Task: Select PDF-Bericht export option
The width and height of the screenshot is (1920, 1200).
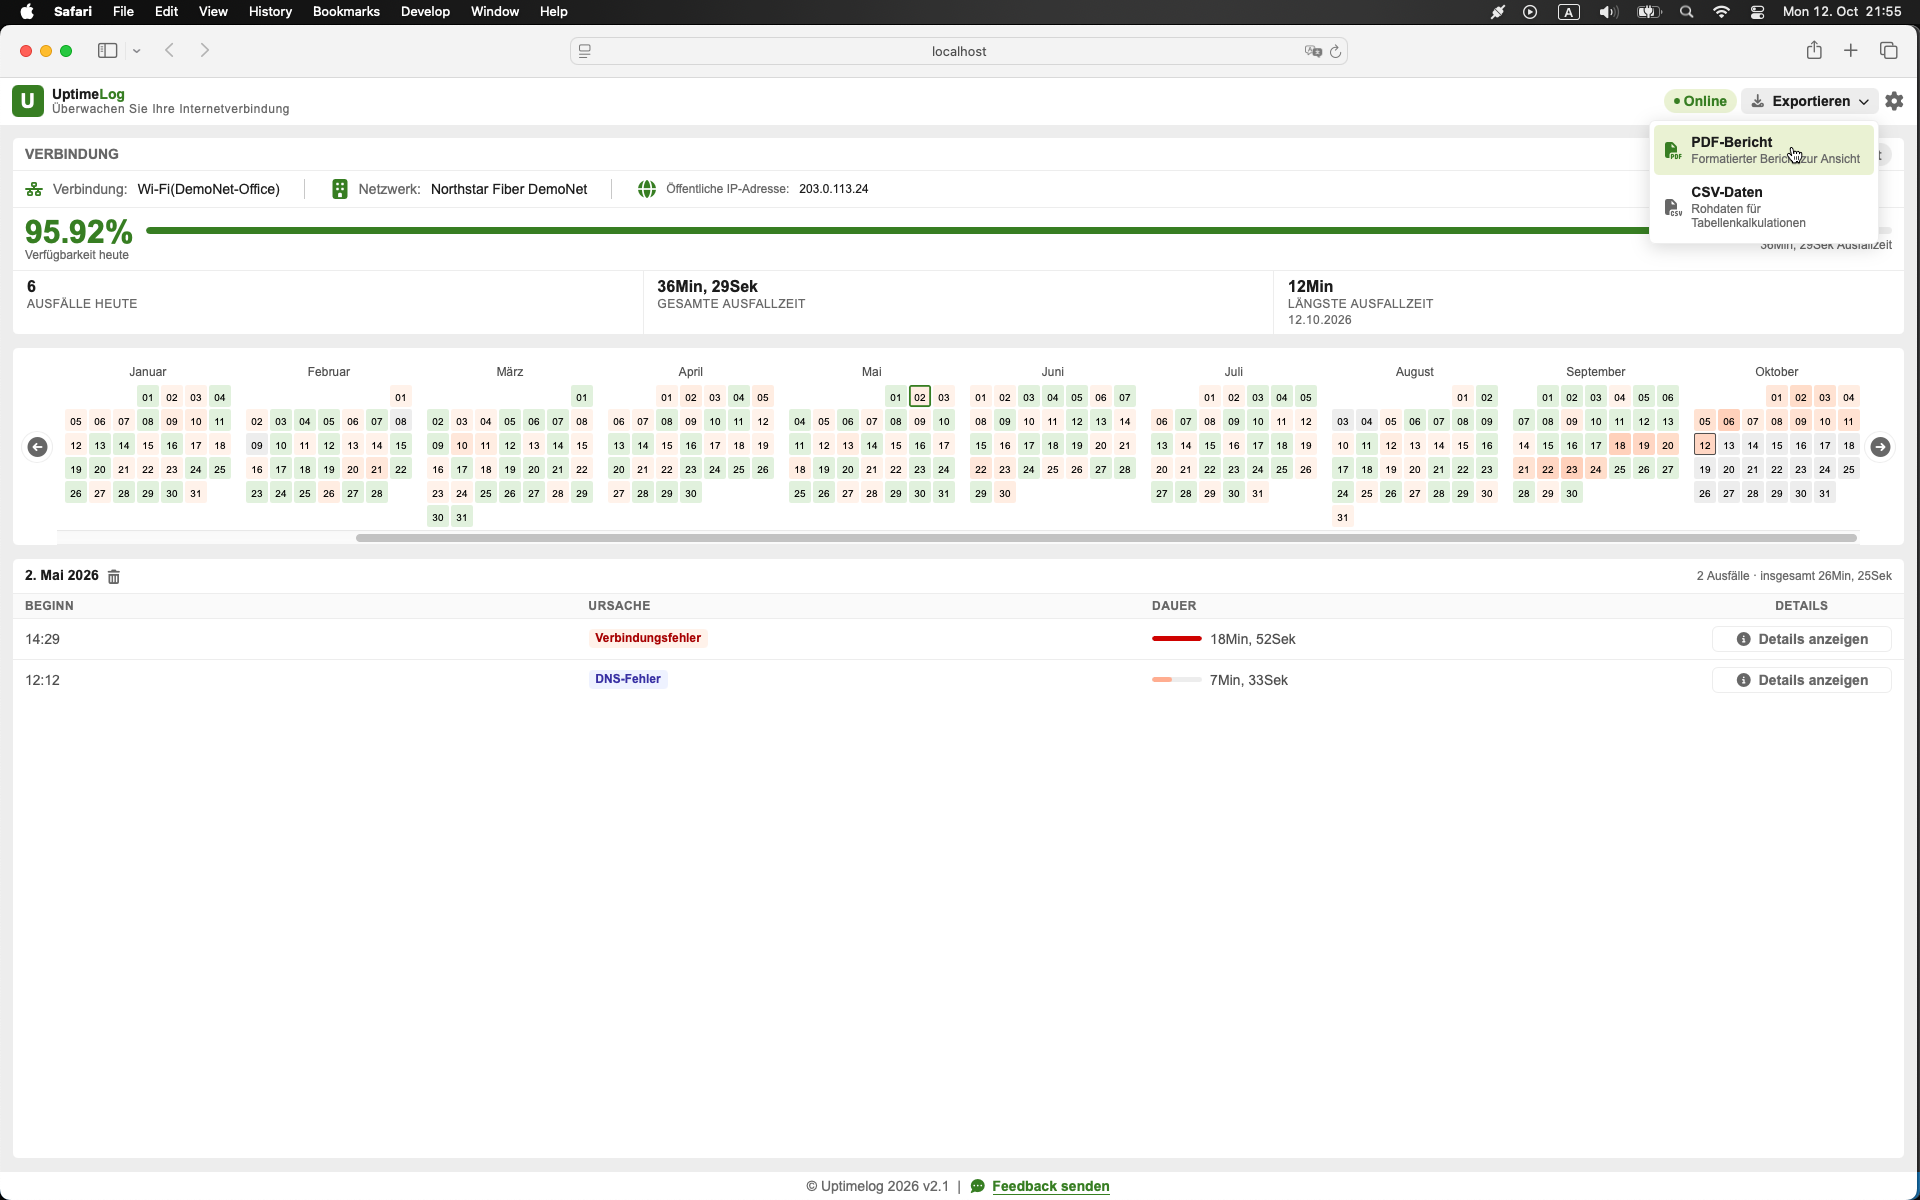Action: tap(1764, 150)
